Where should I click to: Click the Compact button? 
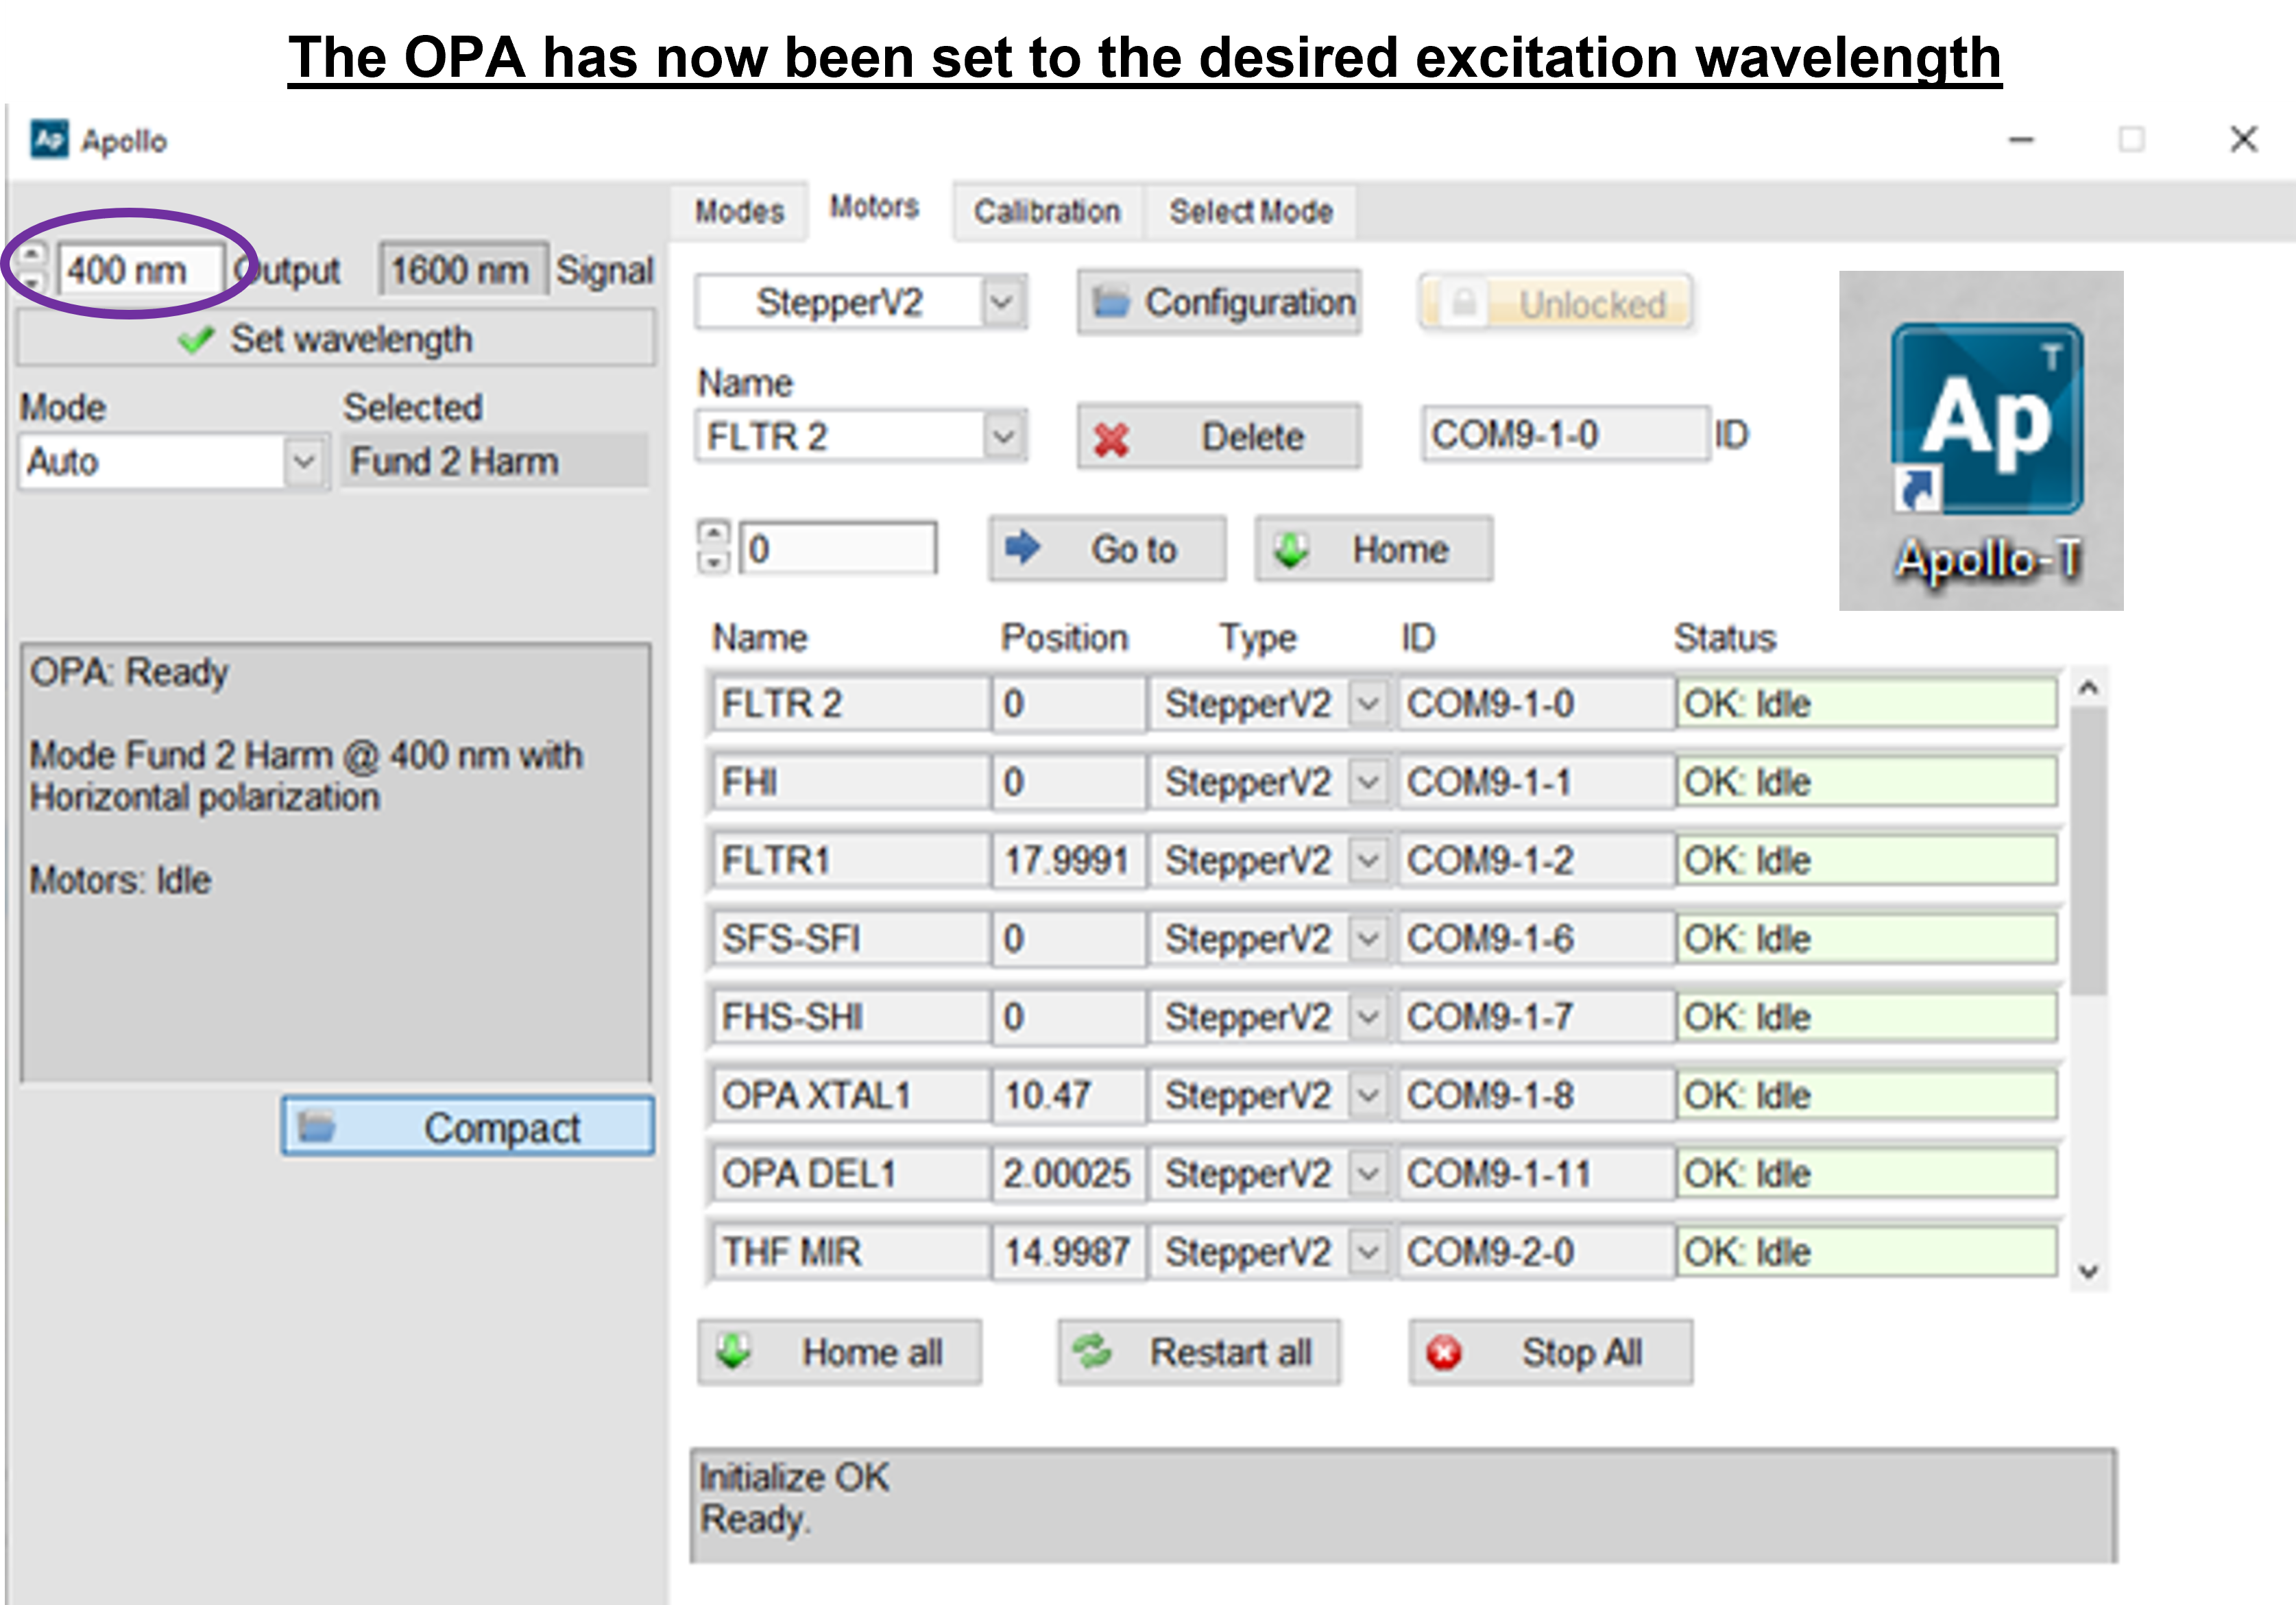[468, 1127]
